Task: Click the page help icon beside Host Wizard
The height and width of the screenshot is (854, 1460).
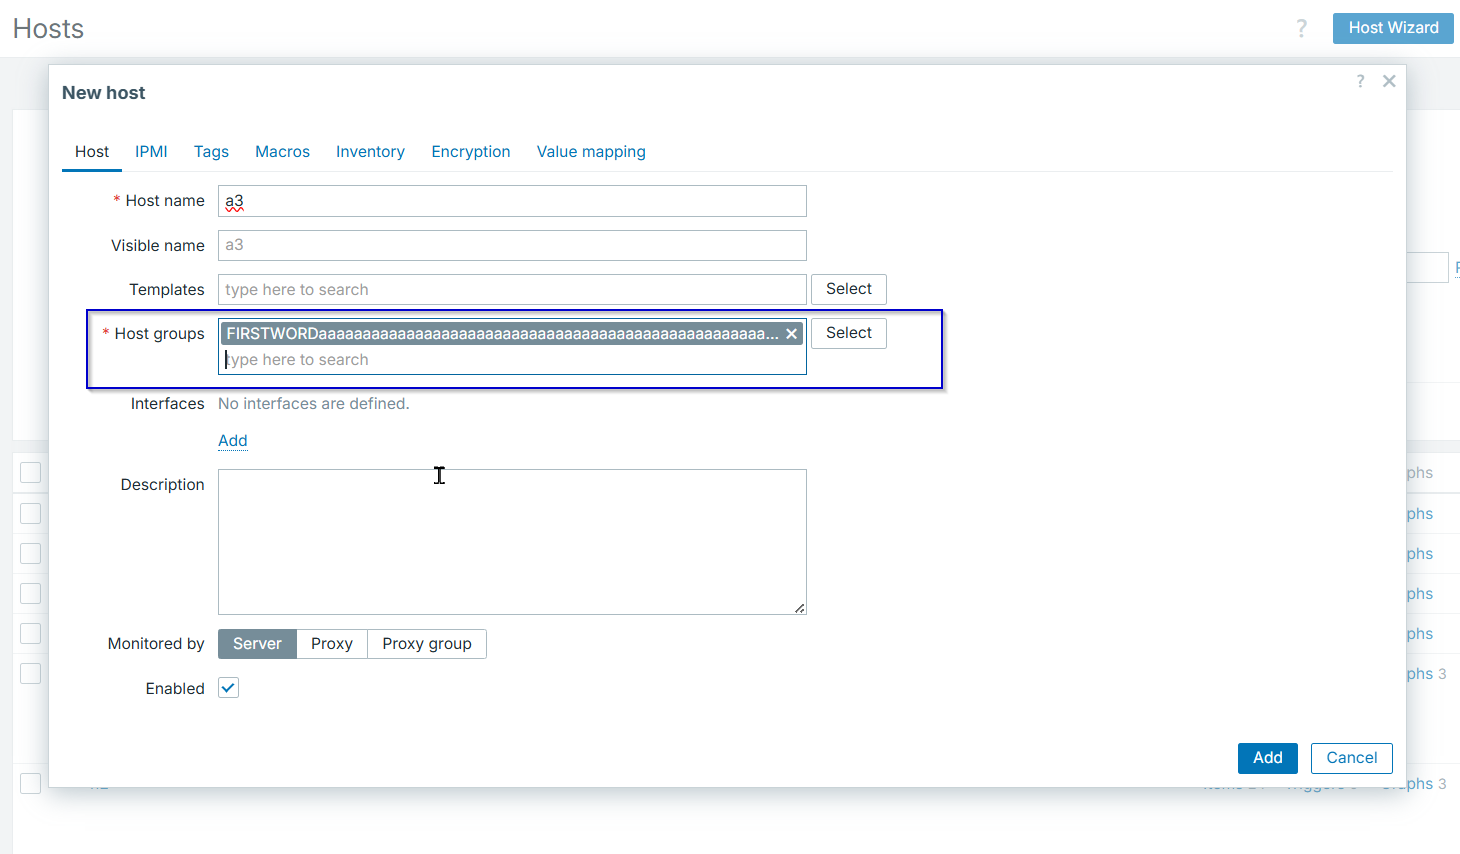Action: pyautogui.click(x=1301, y=28)
